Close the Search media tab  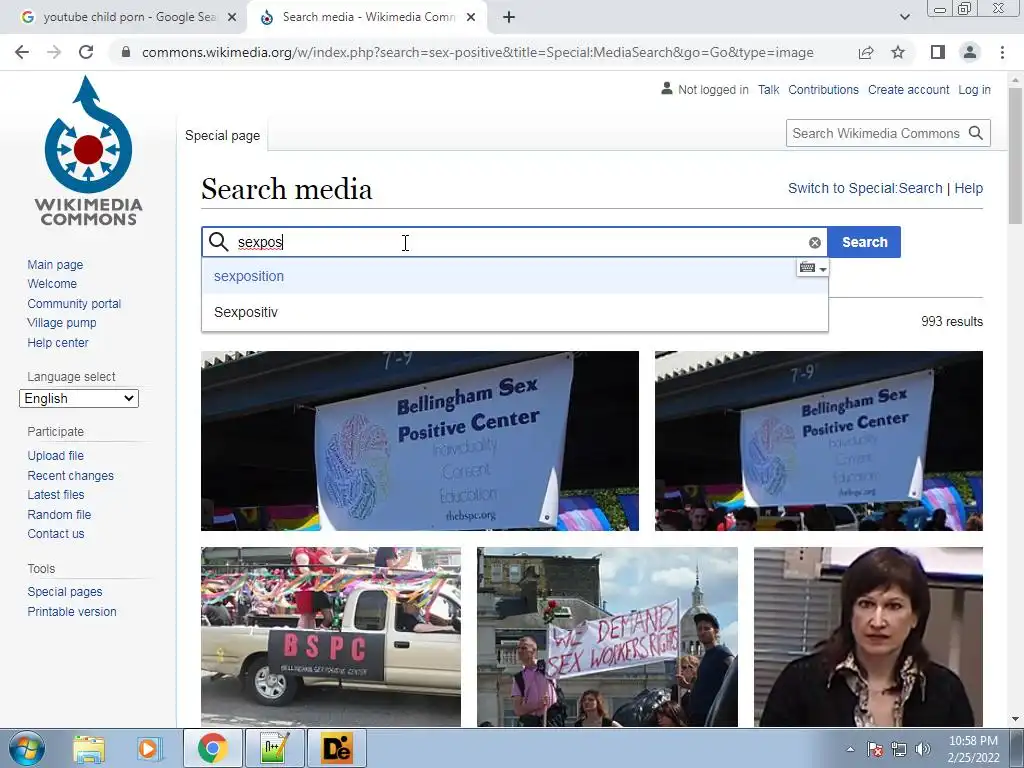pyautogui.click(x=471, y=17)
